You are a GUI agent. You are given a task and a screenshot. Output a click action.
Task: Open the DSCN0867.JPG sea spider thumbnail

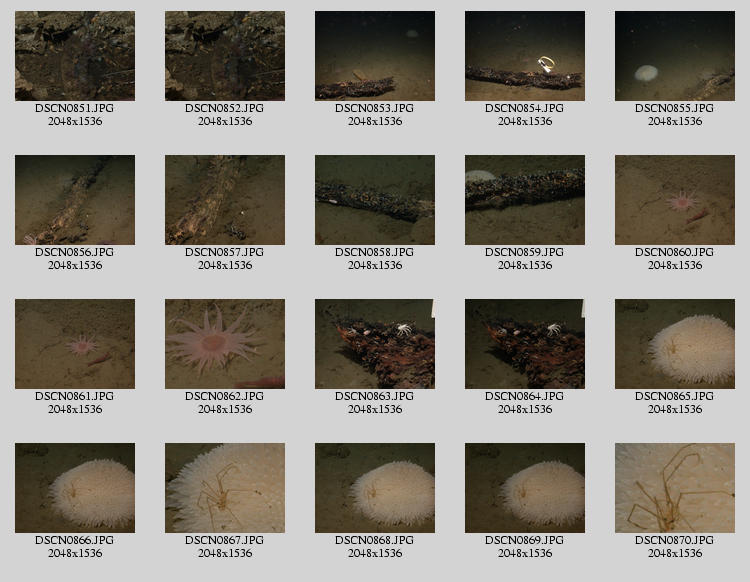coord(225,488)
